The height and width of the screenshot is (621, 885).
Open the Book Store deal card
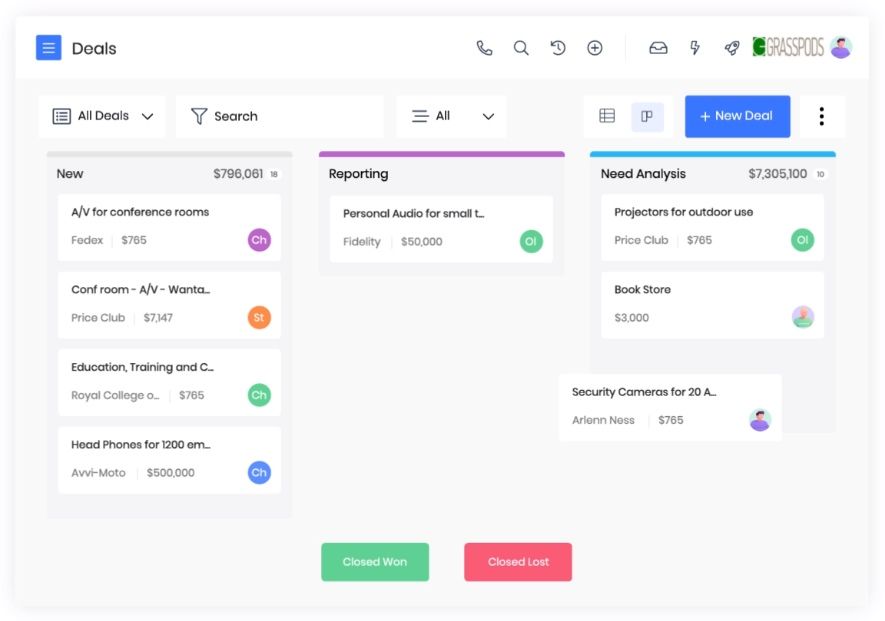coord(712,305)
